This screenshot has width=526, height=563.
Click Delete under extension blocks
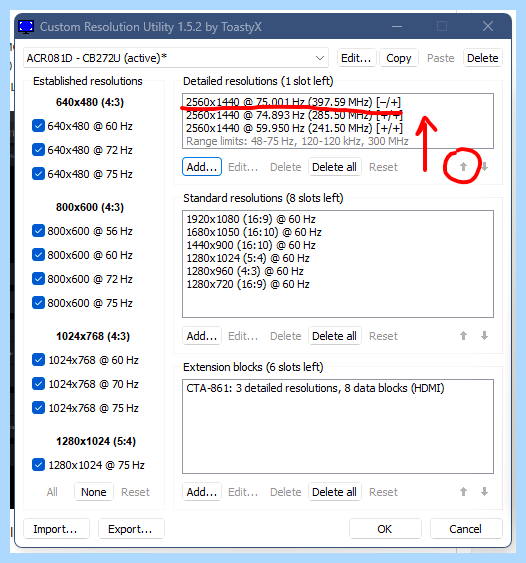point(285,492)
